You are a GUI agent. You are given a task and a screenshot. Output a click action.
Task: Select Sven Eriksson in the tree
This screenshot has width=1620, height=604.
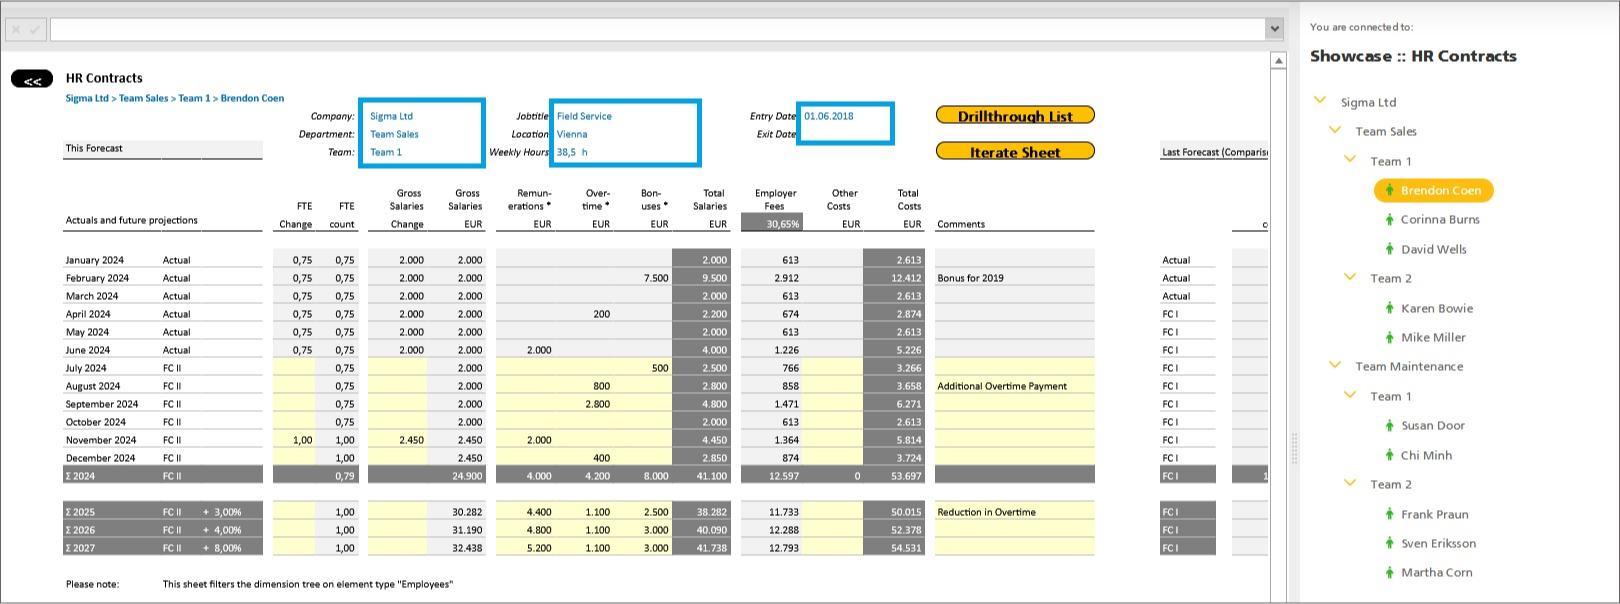1438,543
